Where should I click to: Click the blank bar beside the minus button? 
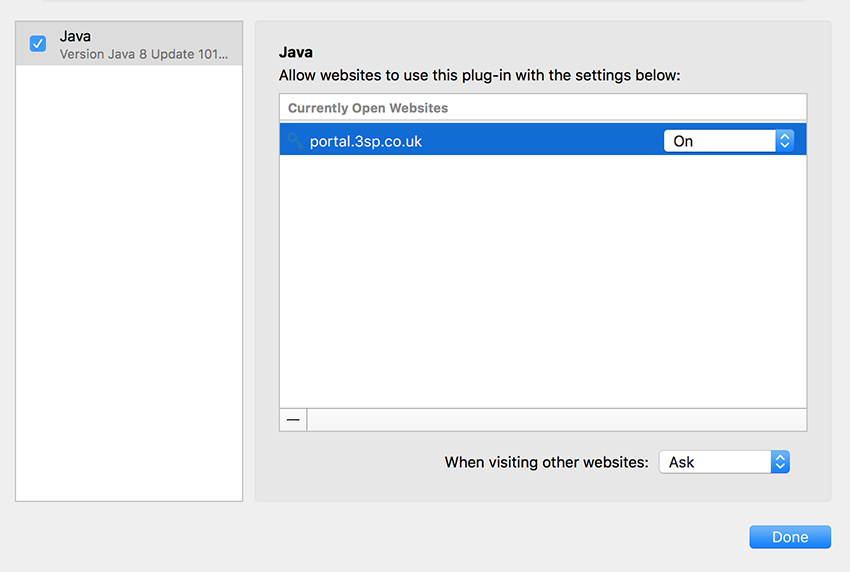557,420
